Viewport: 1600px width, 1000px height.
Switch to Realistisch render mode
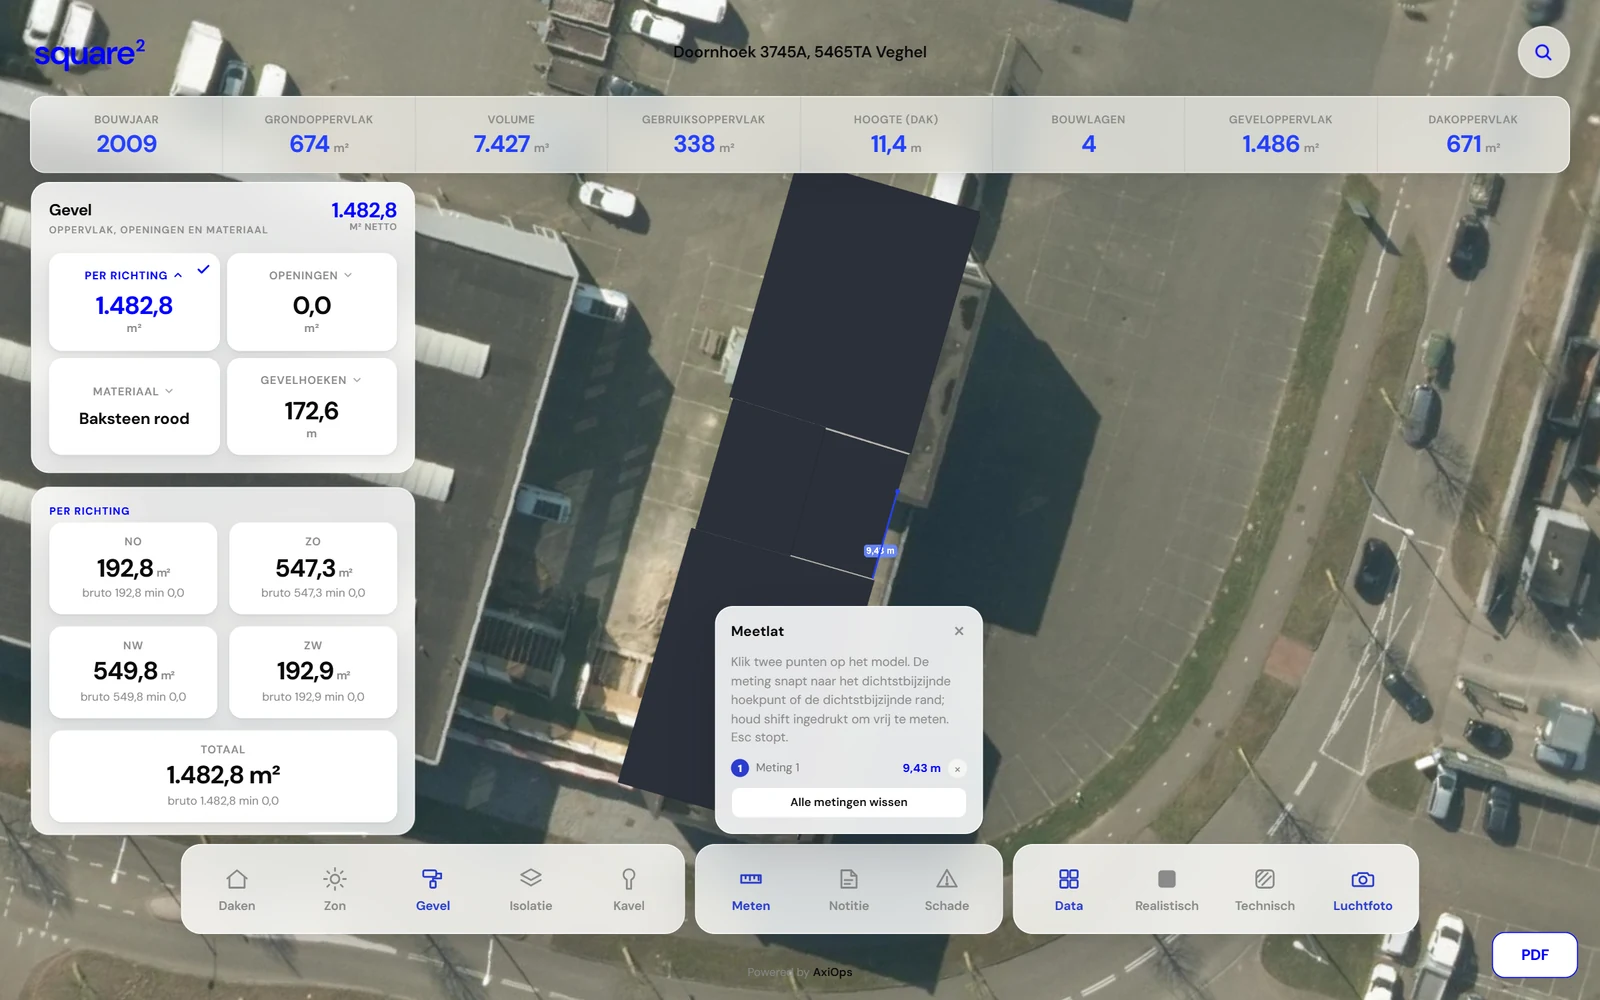tap(1167, 889)
